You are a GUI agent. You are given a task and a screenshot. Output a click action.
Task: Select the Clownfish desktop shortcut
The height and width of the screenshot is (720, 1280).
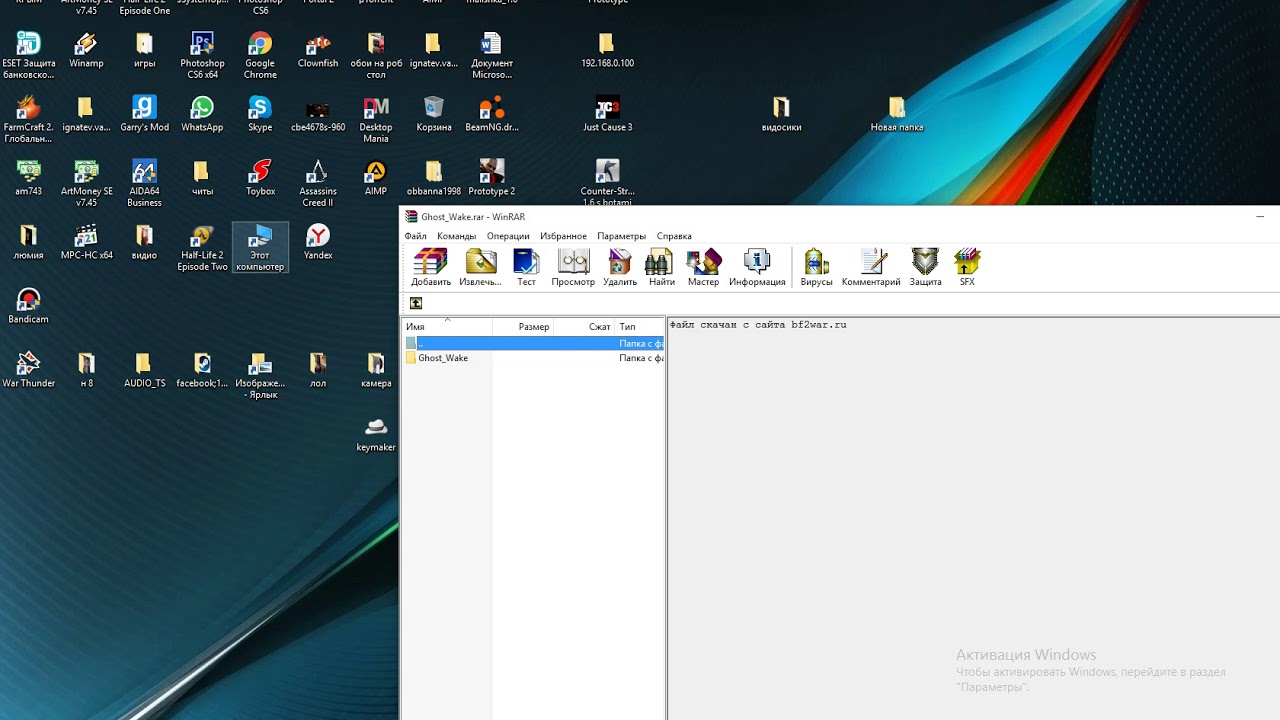[318, 50]
